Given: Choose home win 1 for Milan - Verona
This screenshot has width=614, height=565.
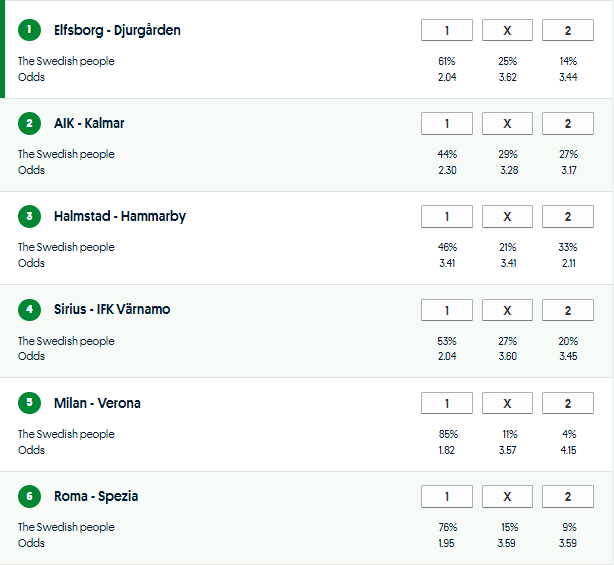Looking at the screenshot, I should click(447, 404).
